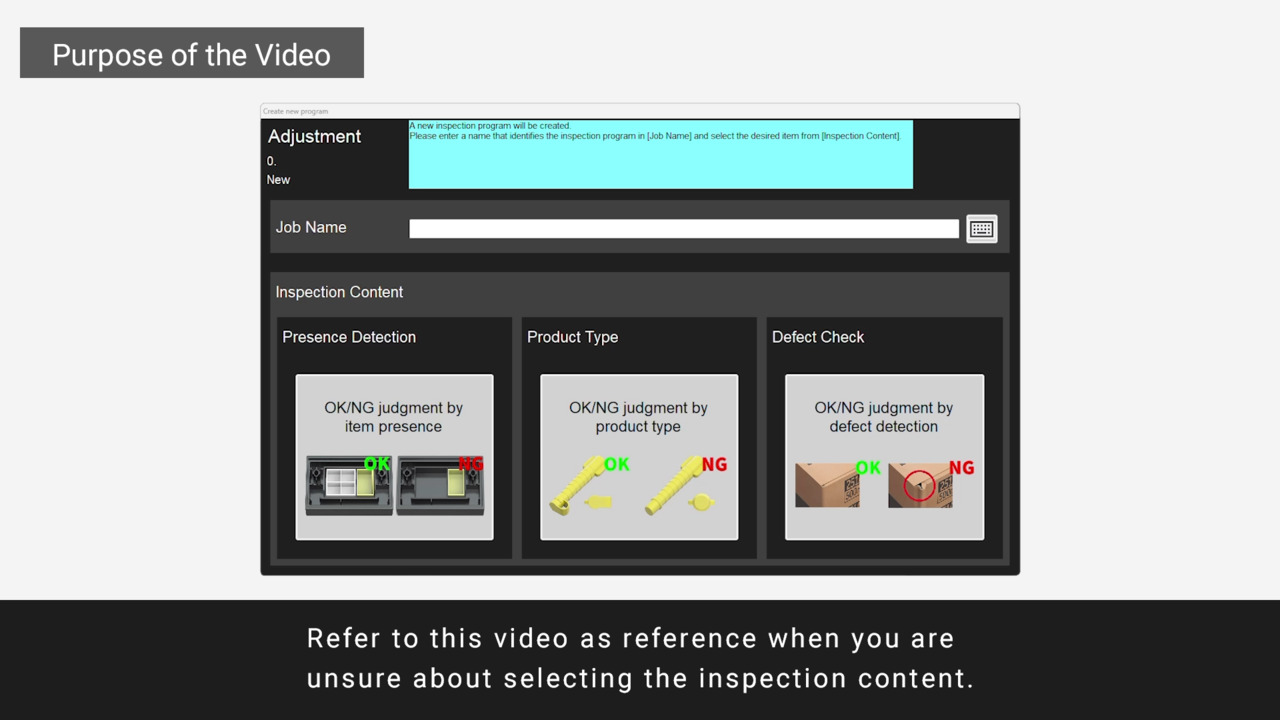The height and width of the screenshot is (720, 1280).
Task: Select the Presence Detection heading
Action: point(349,337)
